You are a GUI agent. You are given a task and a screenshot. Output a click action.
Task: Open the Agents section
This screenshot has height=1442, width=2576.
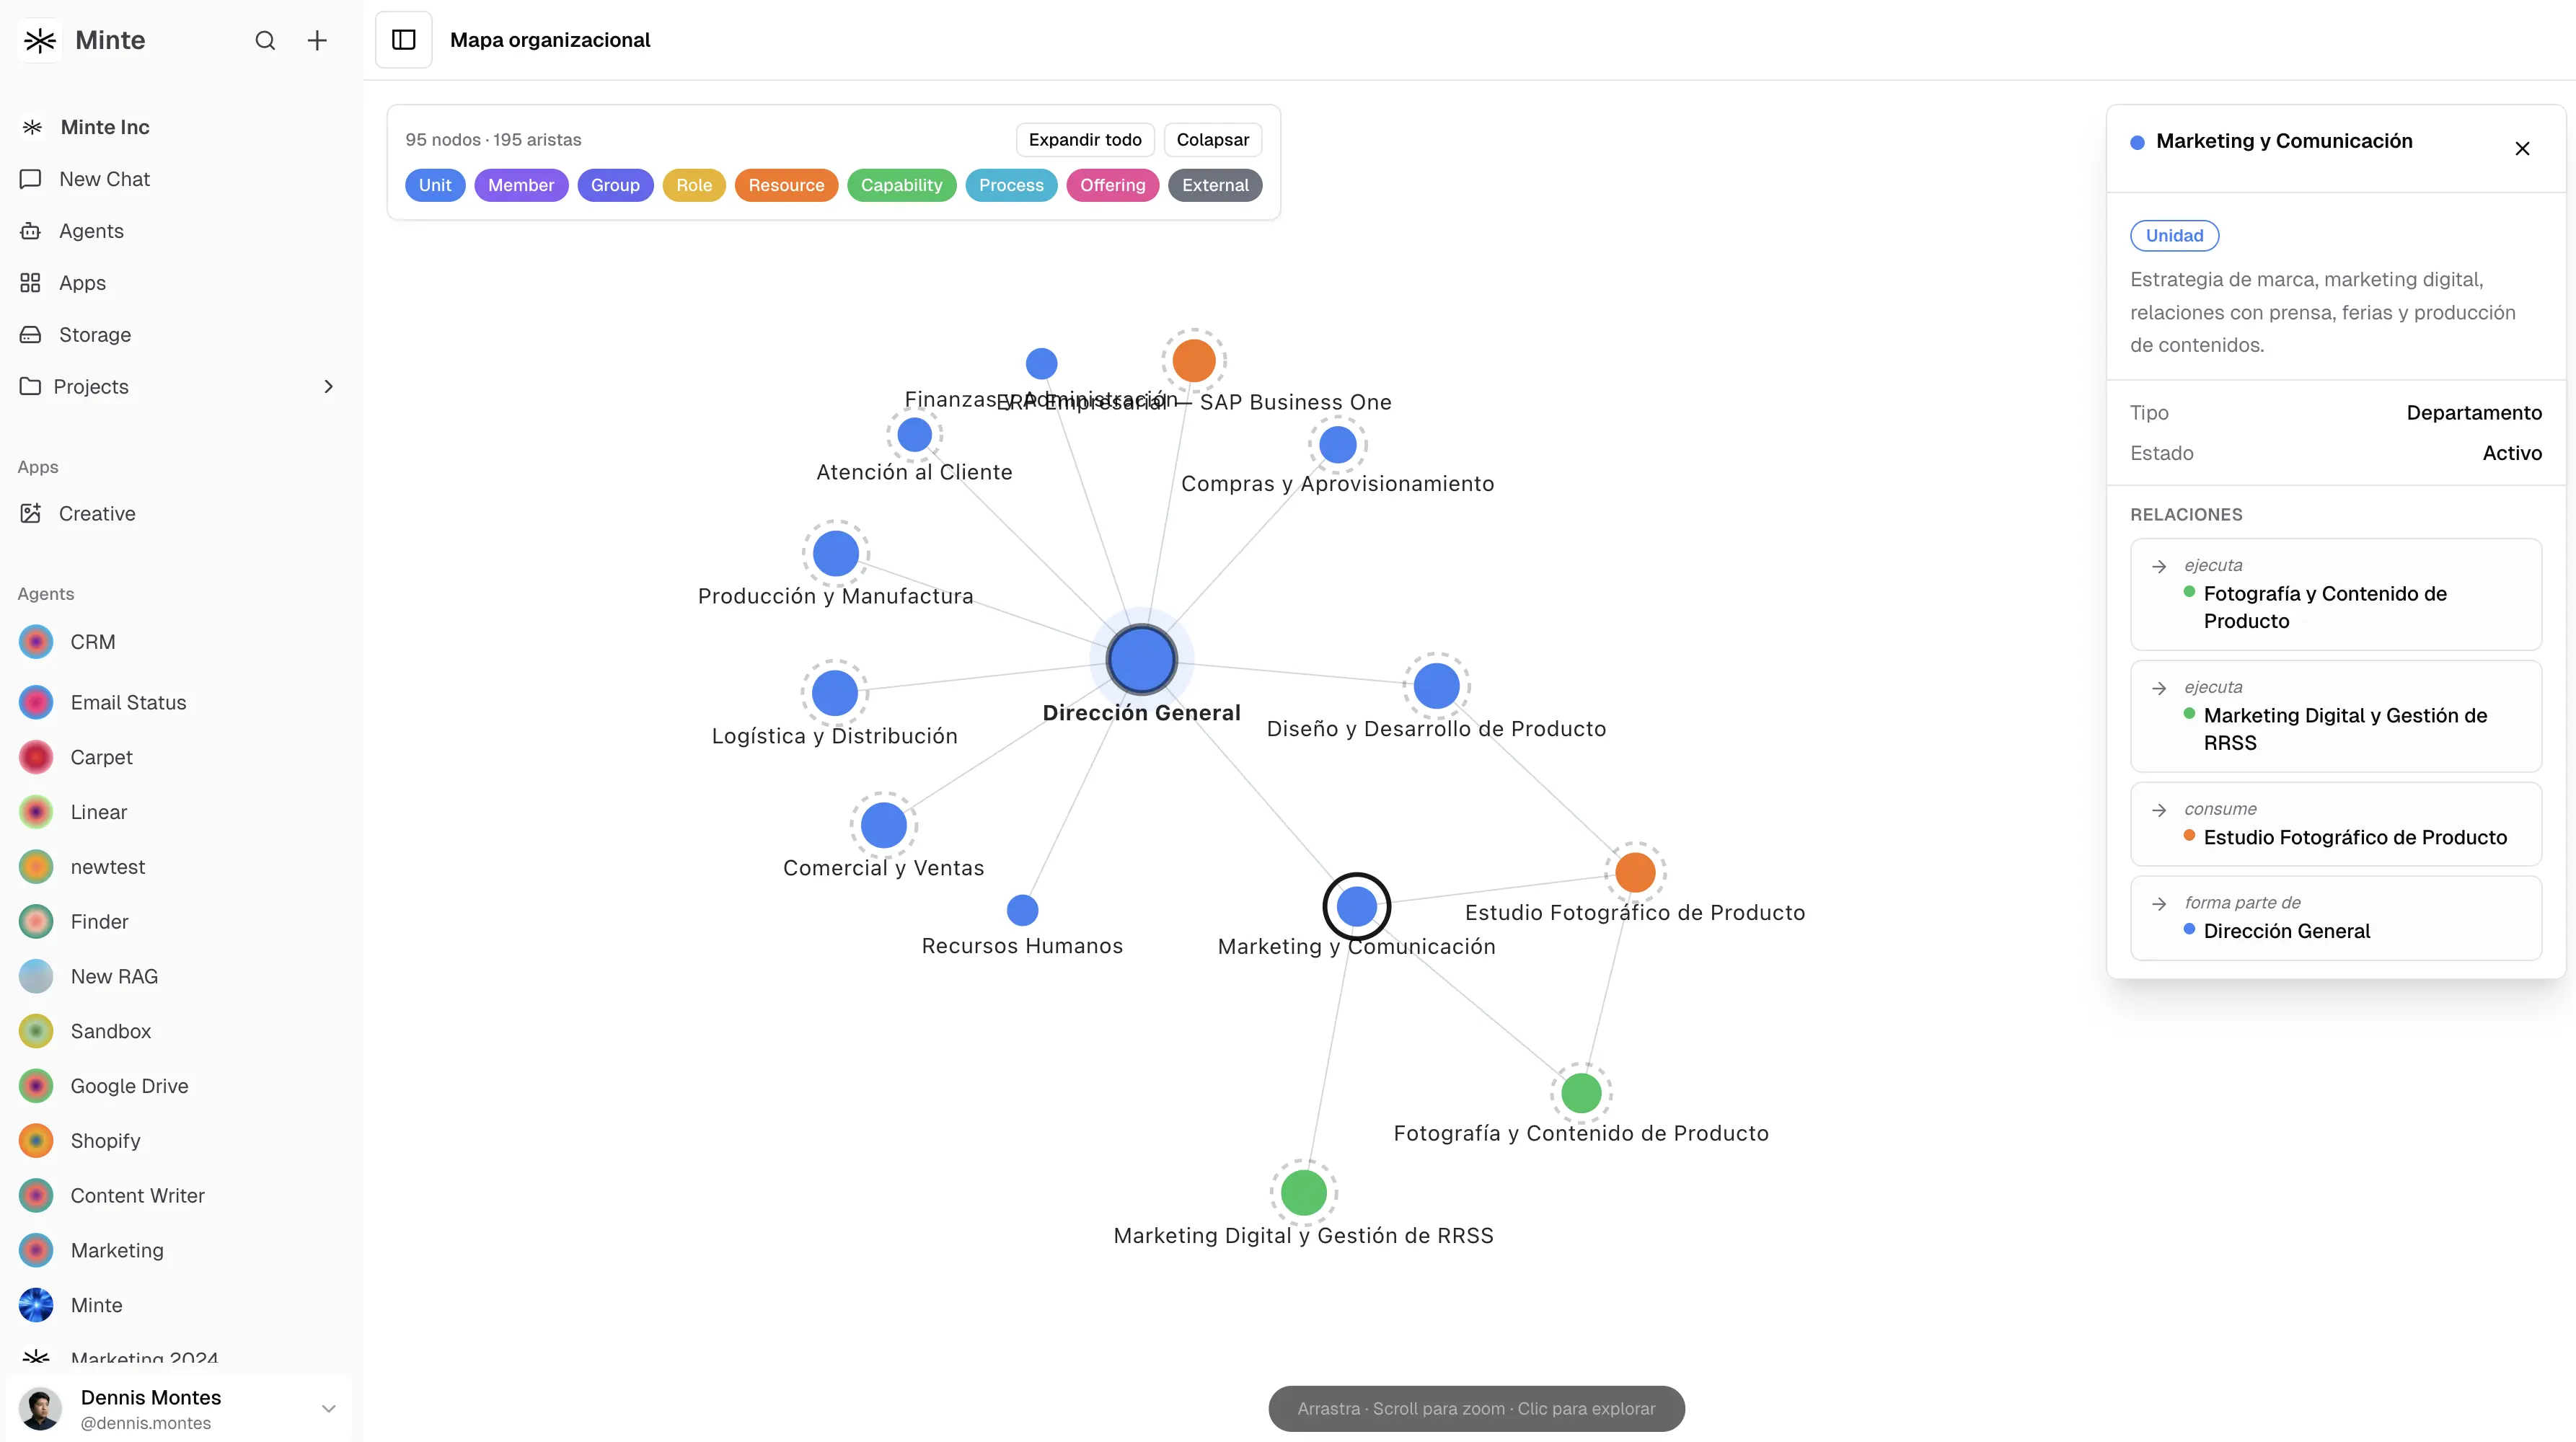(x=91, y=231)
